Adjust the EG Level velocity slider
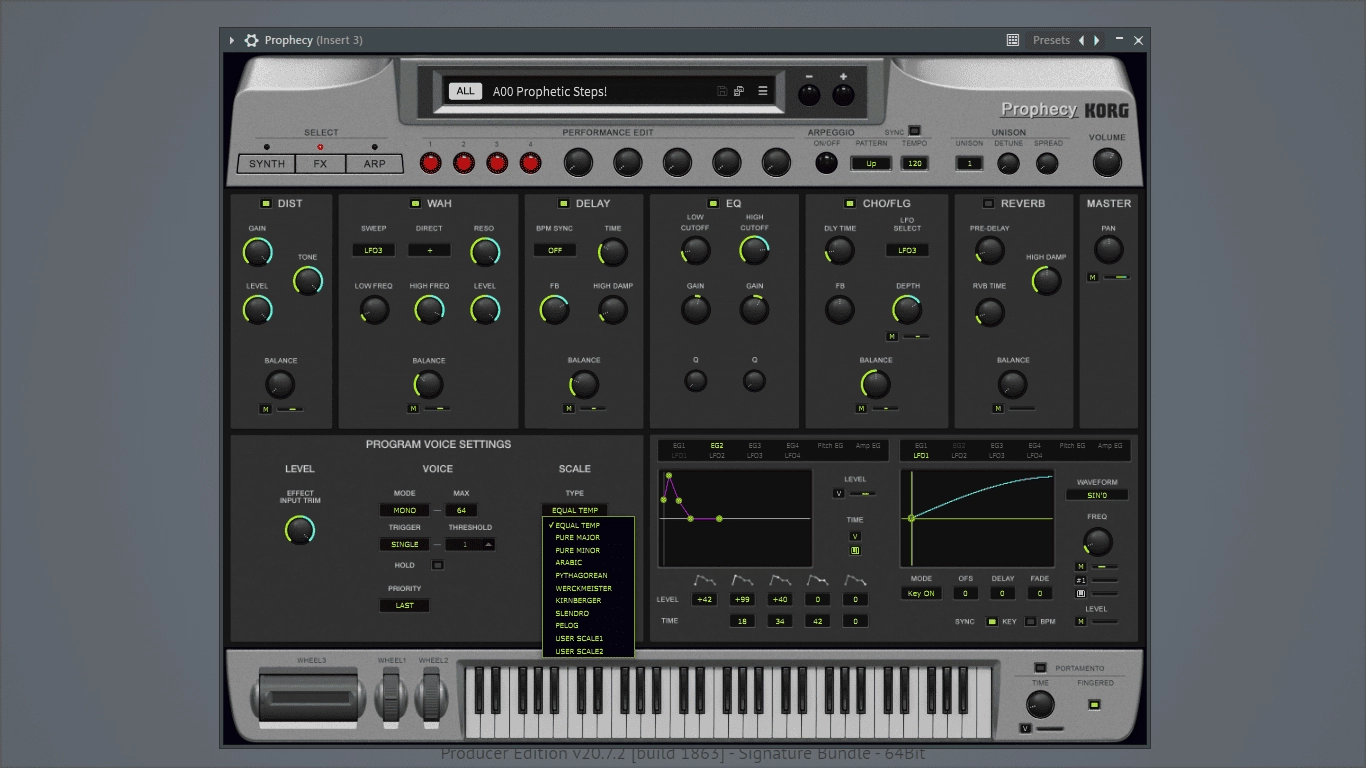1366x768 pixels. coord(862,493)
